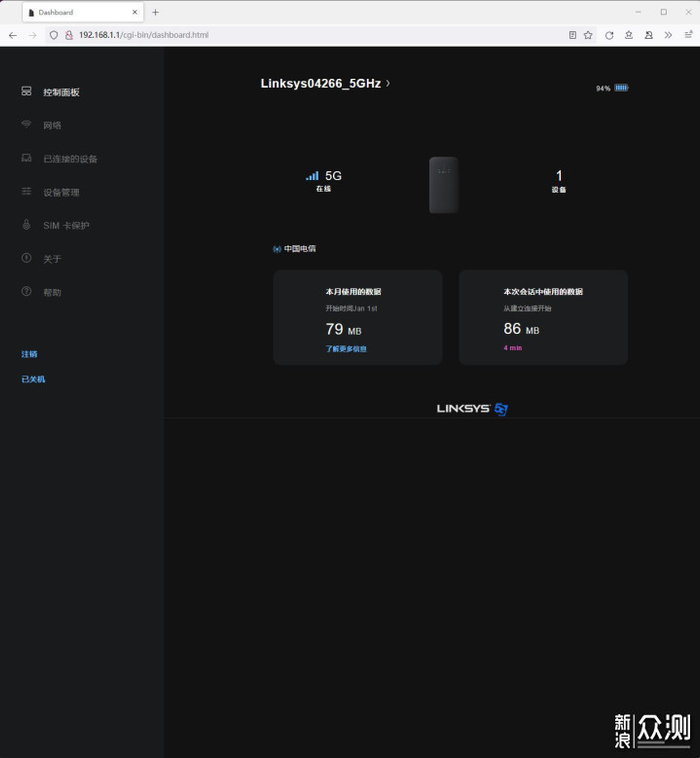Screen dimensions: 700x758
Task: Toggle reader view icon in address bar
Action: pos(572,35)
